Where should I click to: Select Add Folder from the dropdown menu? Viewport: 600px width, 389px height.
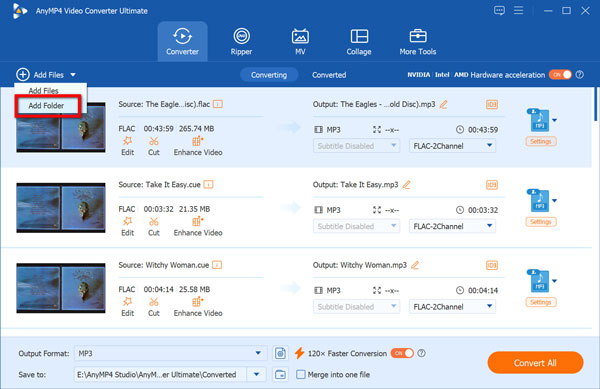(x=47, y=106)
